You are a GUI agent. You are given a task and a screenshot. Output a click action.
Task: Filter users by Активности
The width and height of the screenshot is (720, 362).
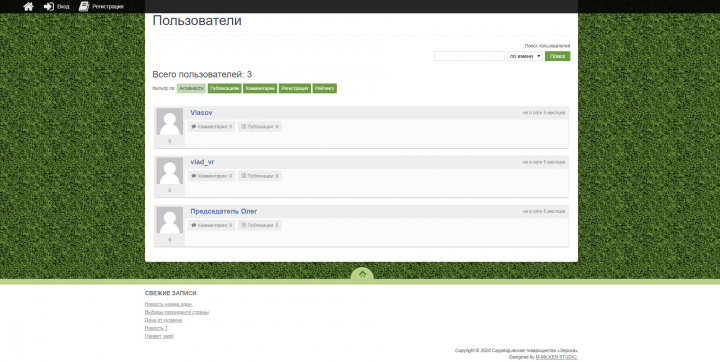coord(191,88)
